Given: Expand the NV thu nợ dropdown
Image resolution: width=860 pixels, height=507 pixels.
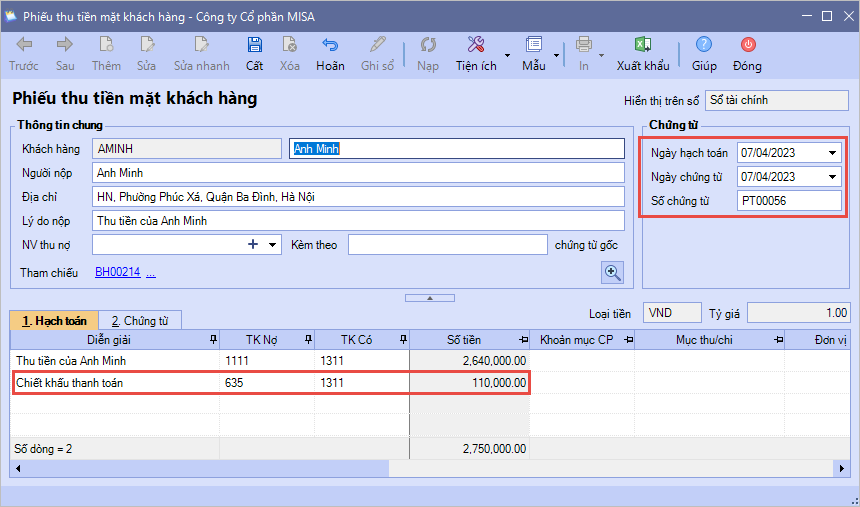Looking at the screenshot, I should click(x=272, y=244).
